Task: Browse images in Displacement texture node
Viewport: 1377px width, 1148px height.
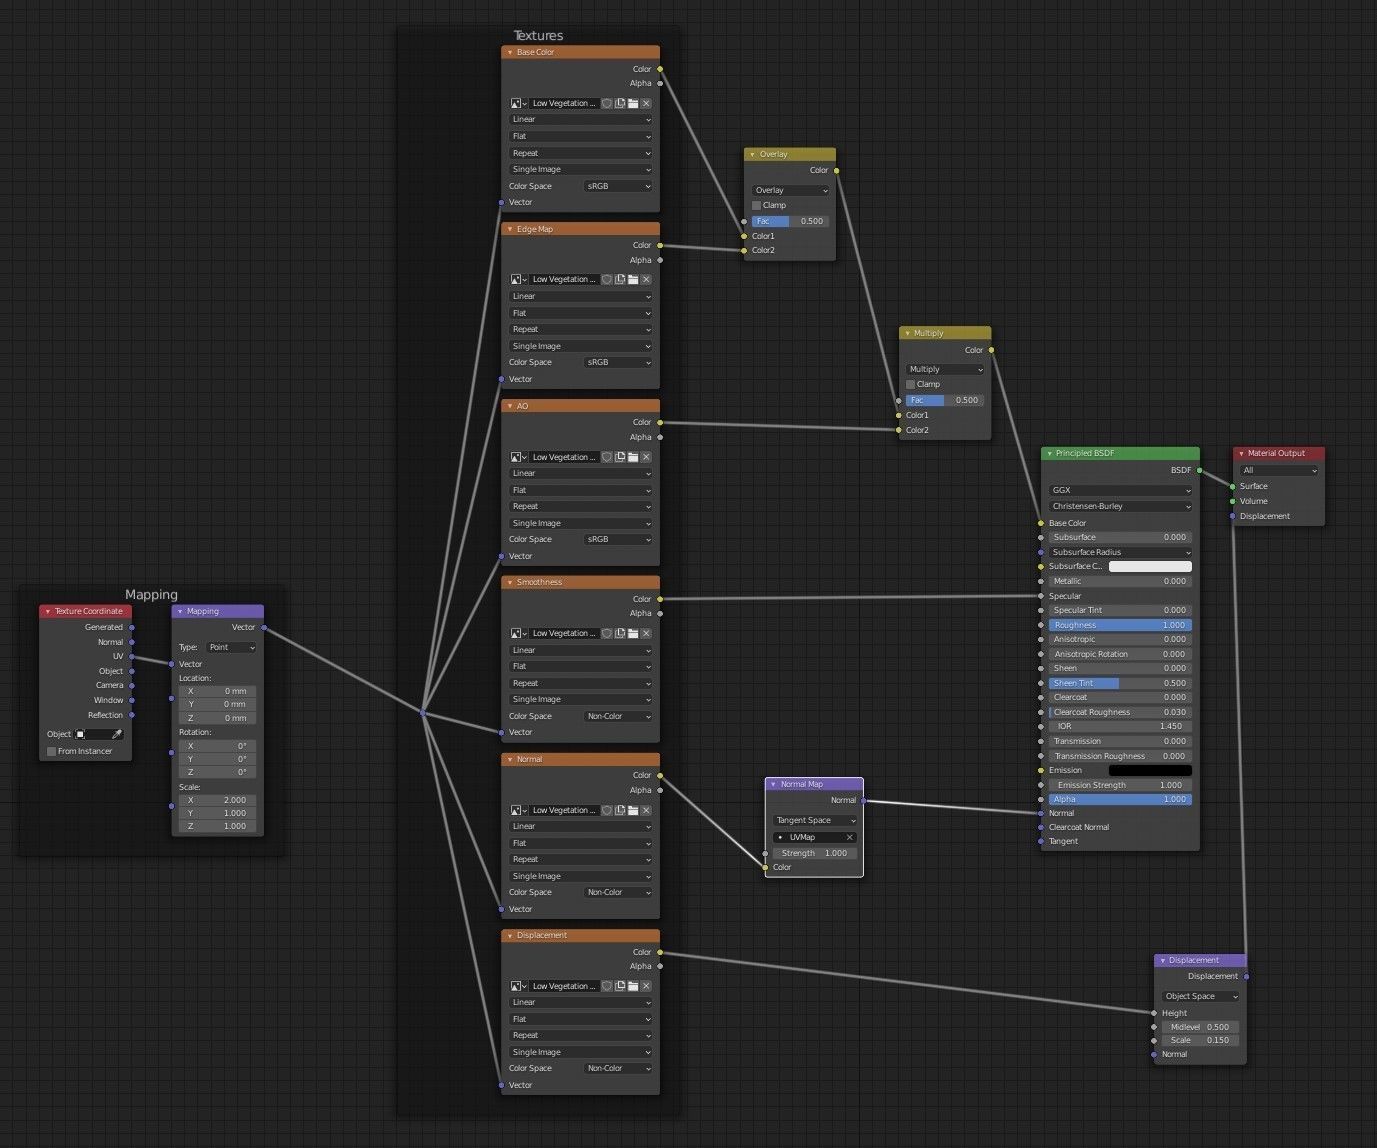Action: point(518,986)
